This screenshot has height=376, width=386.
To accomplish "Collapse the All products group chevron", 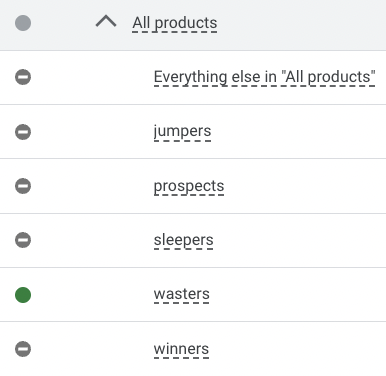I will pos(106,22).
